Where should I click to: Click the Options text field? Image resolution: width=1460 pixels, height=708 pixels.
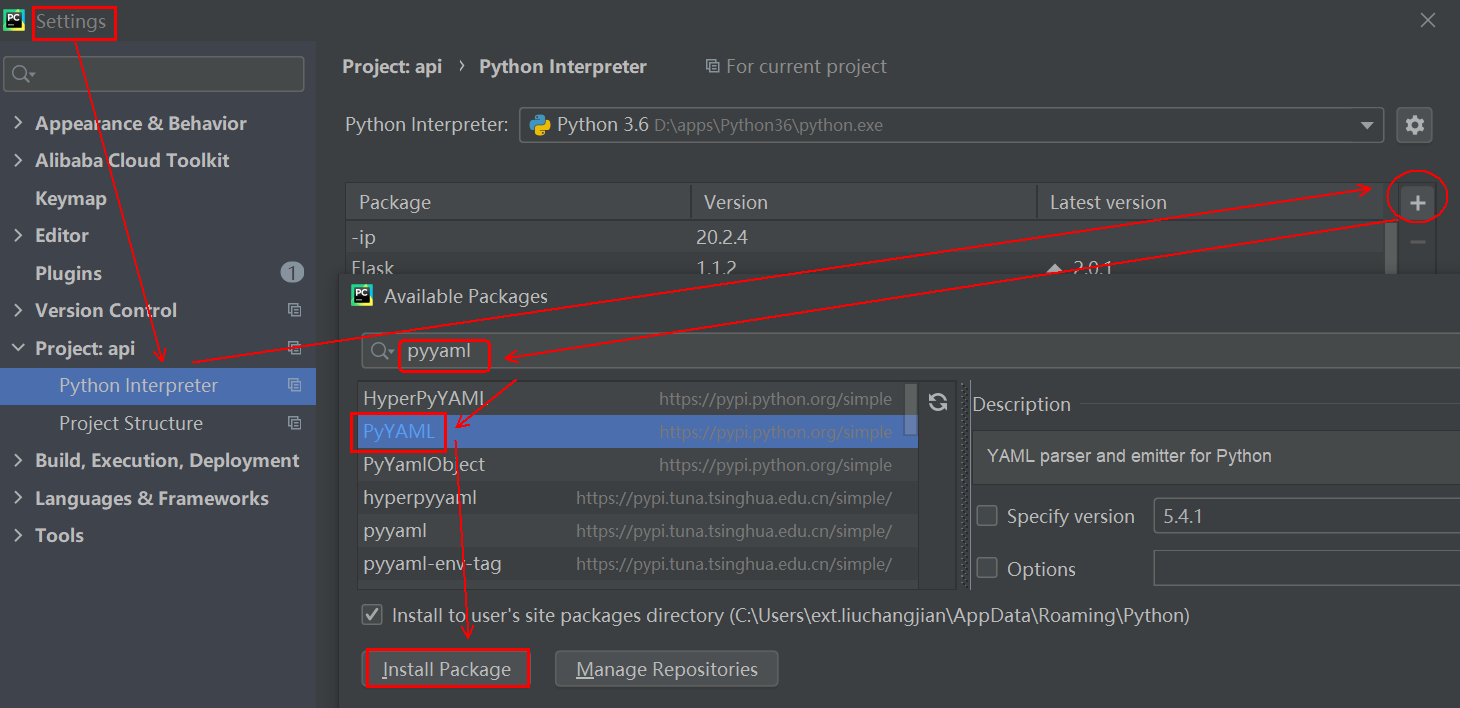[x=1306, y=568]
